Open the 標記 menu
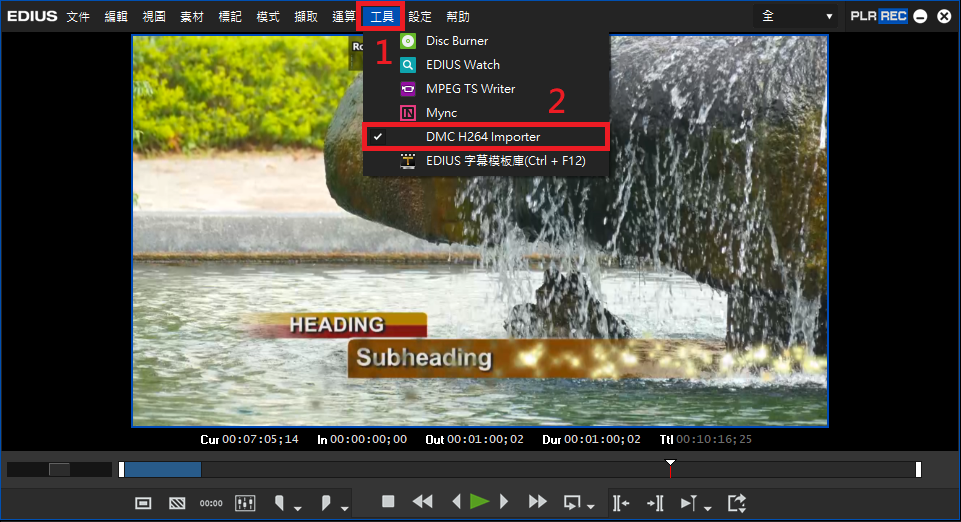The height and width of the screenshot is (522, 961). click(230, 17)
